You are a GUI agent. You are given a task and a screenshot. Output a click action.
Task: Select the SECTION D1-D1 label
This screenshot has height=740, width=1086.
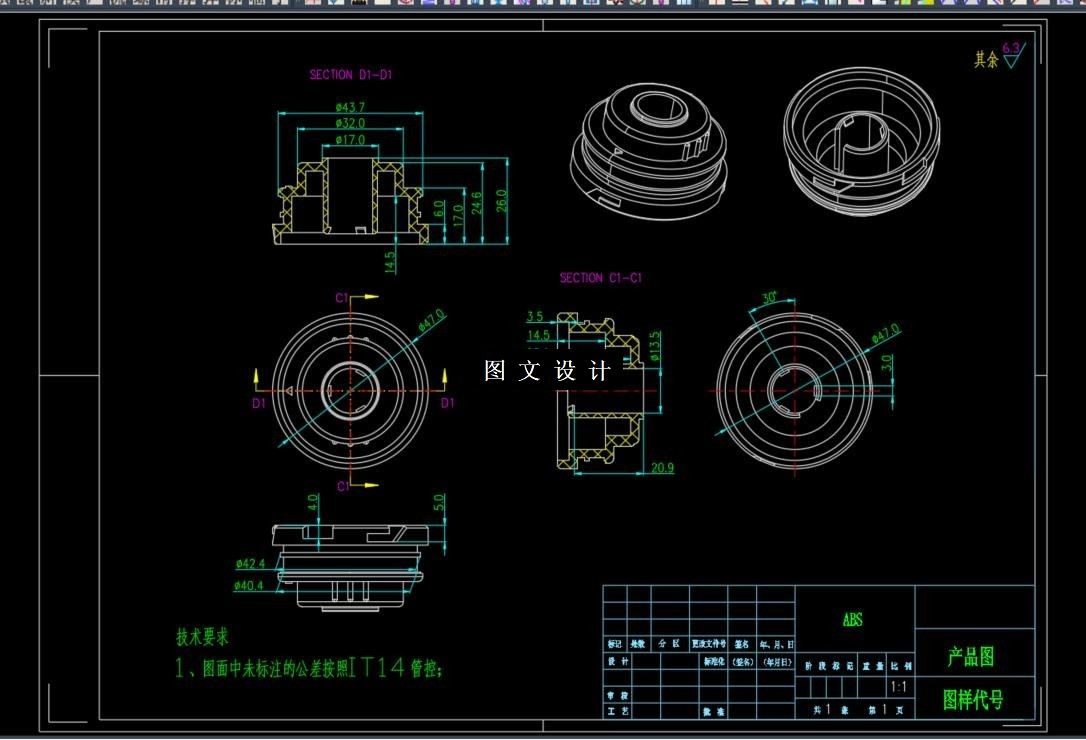350,75
